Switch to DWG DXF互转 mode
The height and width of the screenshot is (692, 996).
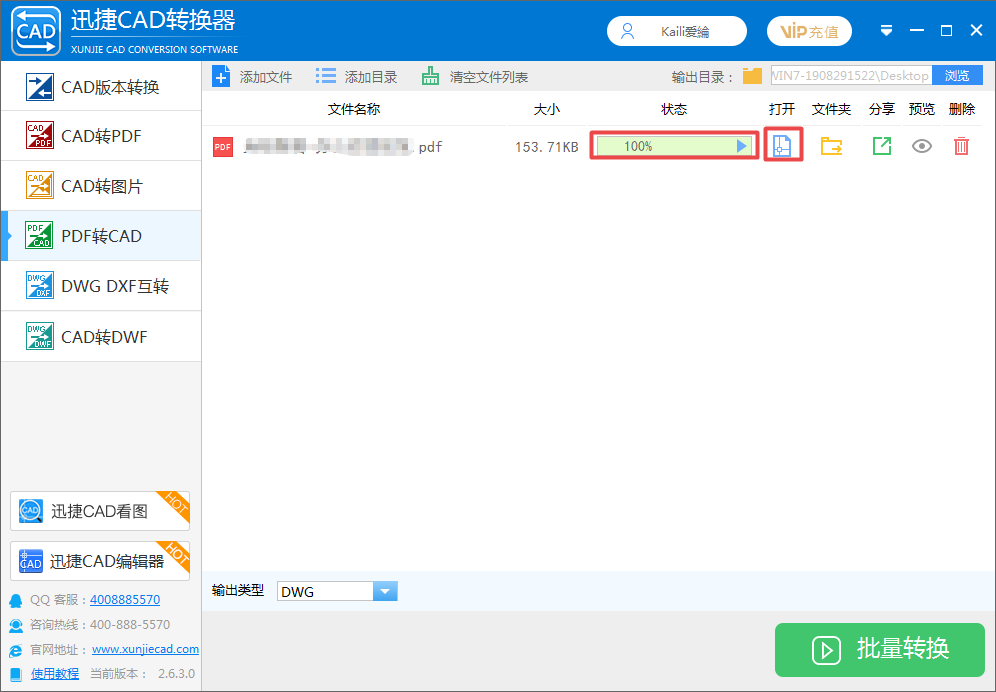(101, 286)
